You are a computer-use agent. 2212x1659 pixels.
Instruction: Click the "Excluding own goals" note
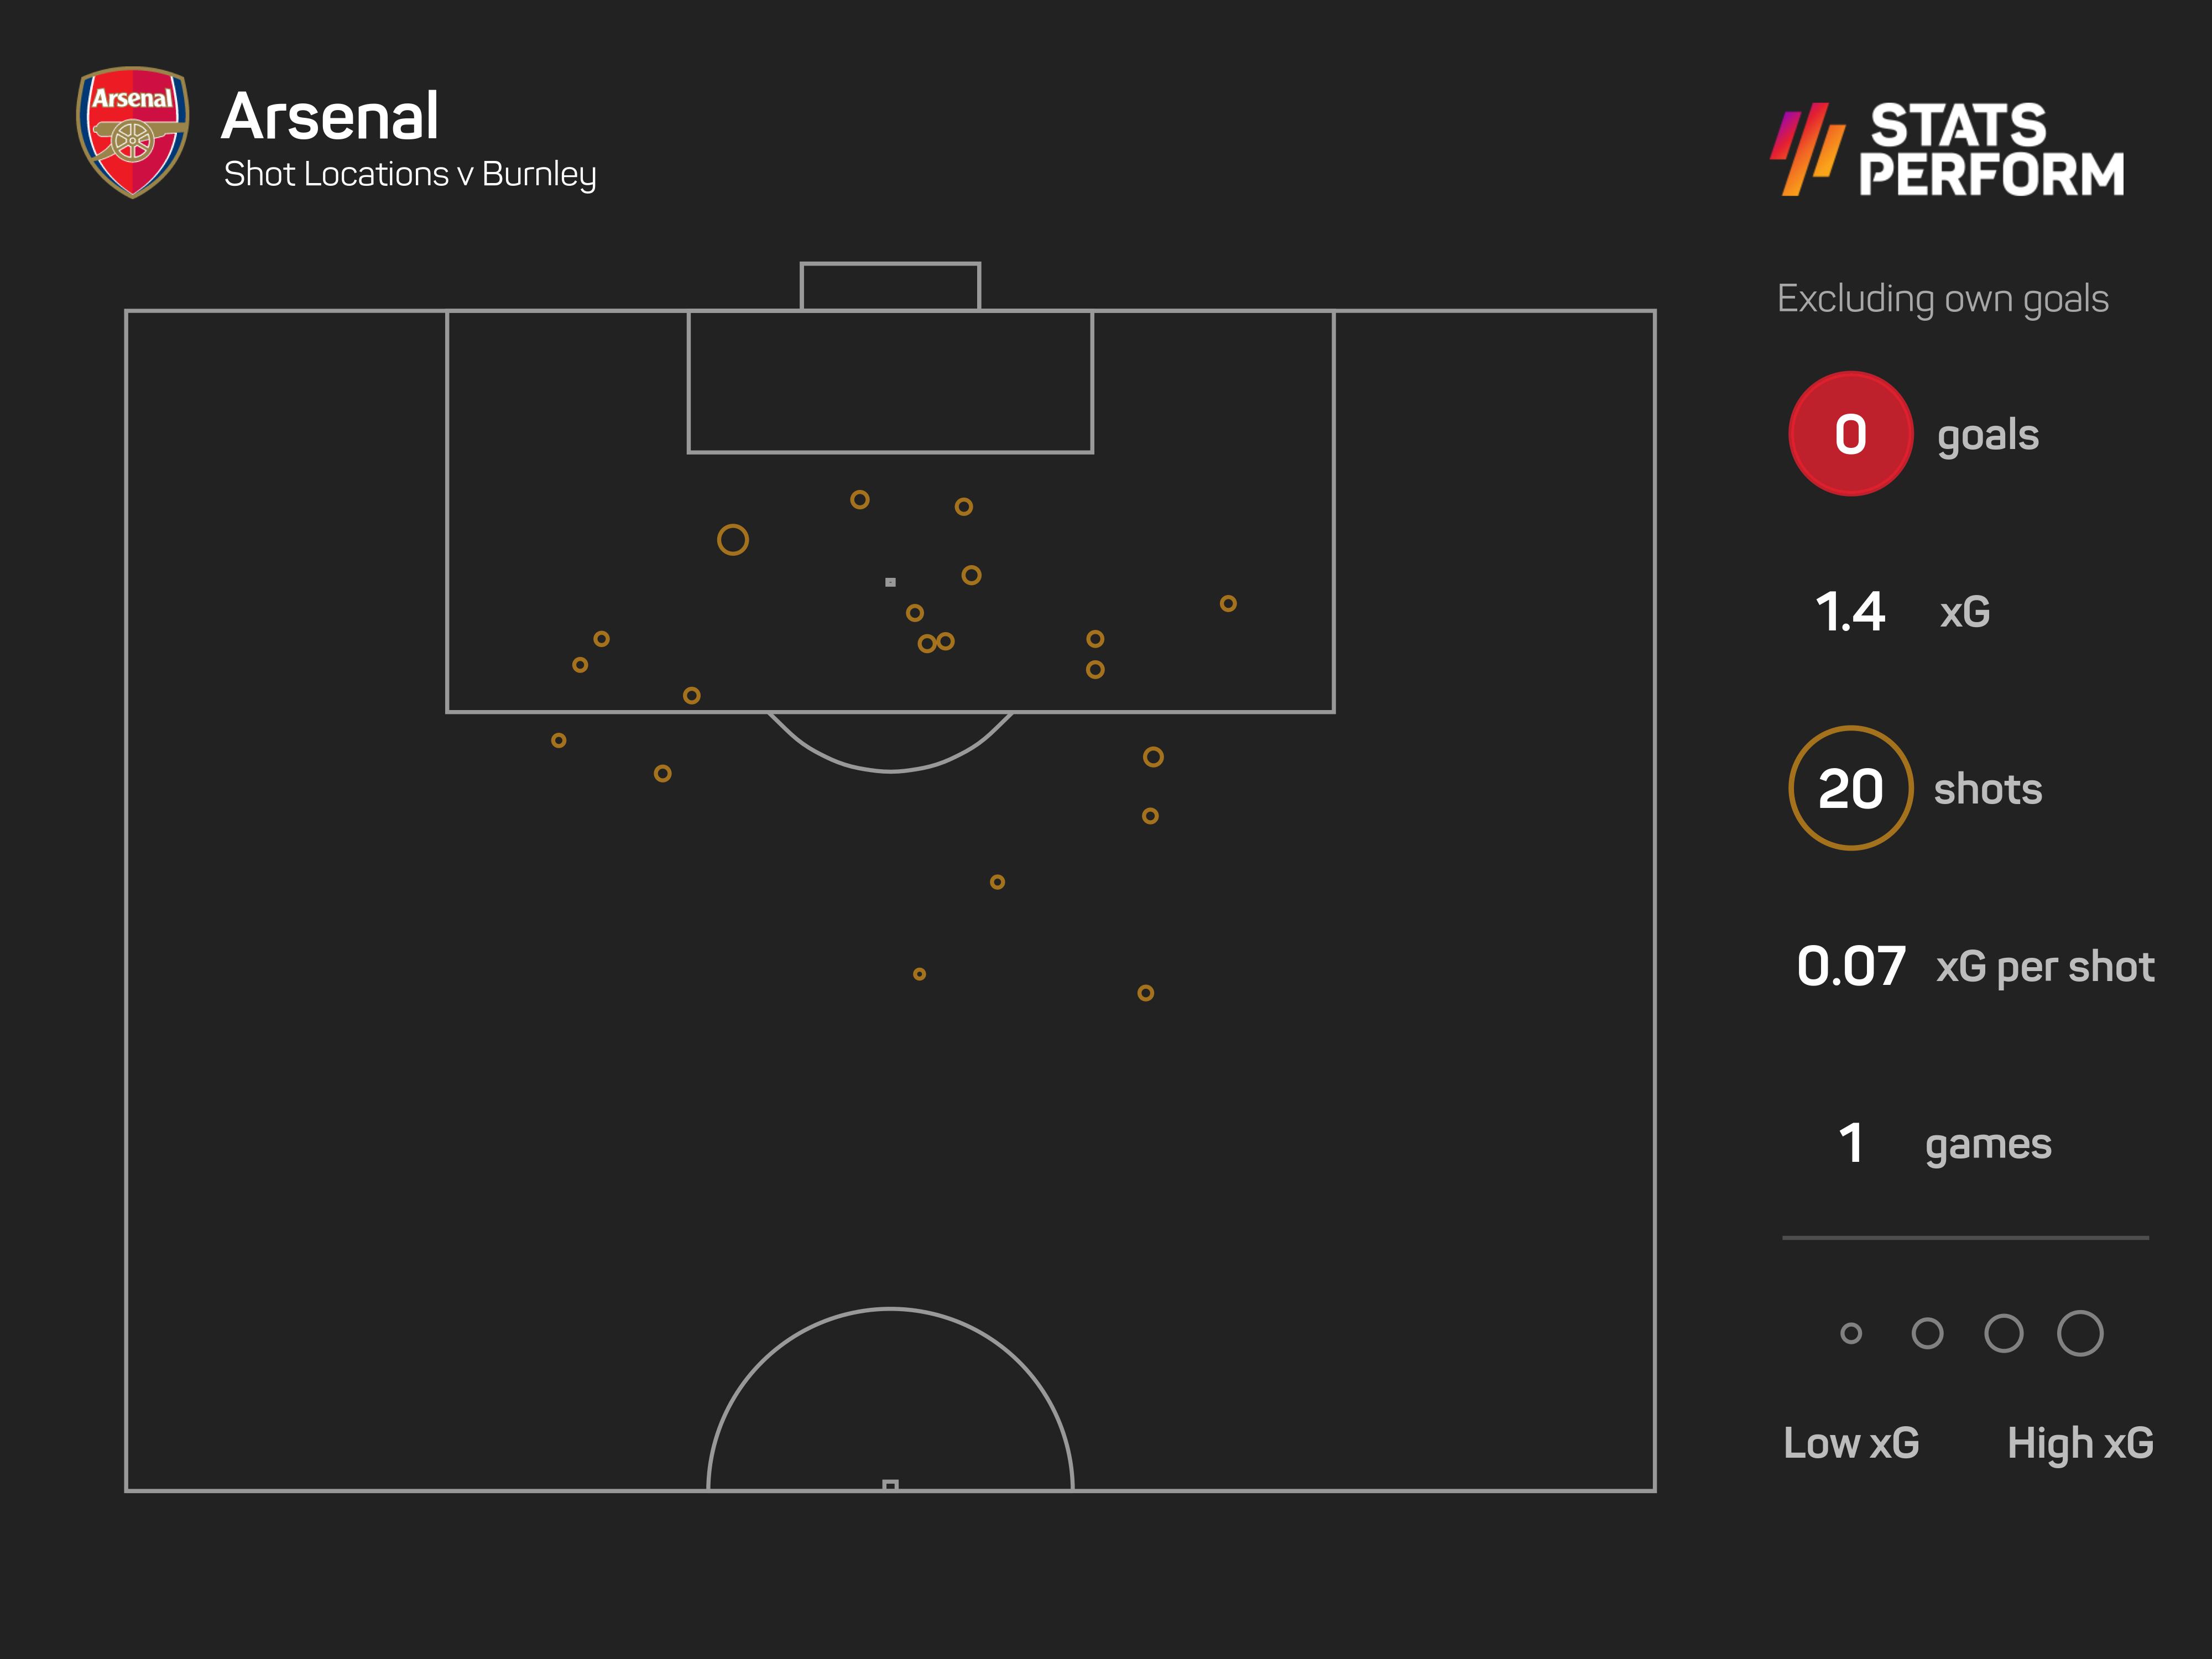click(x=1942, y=299)
